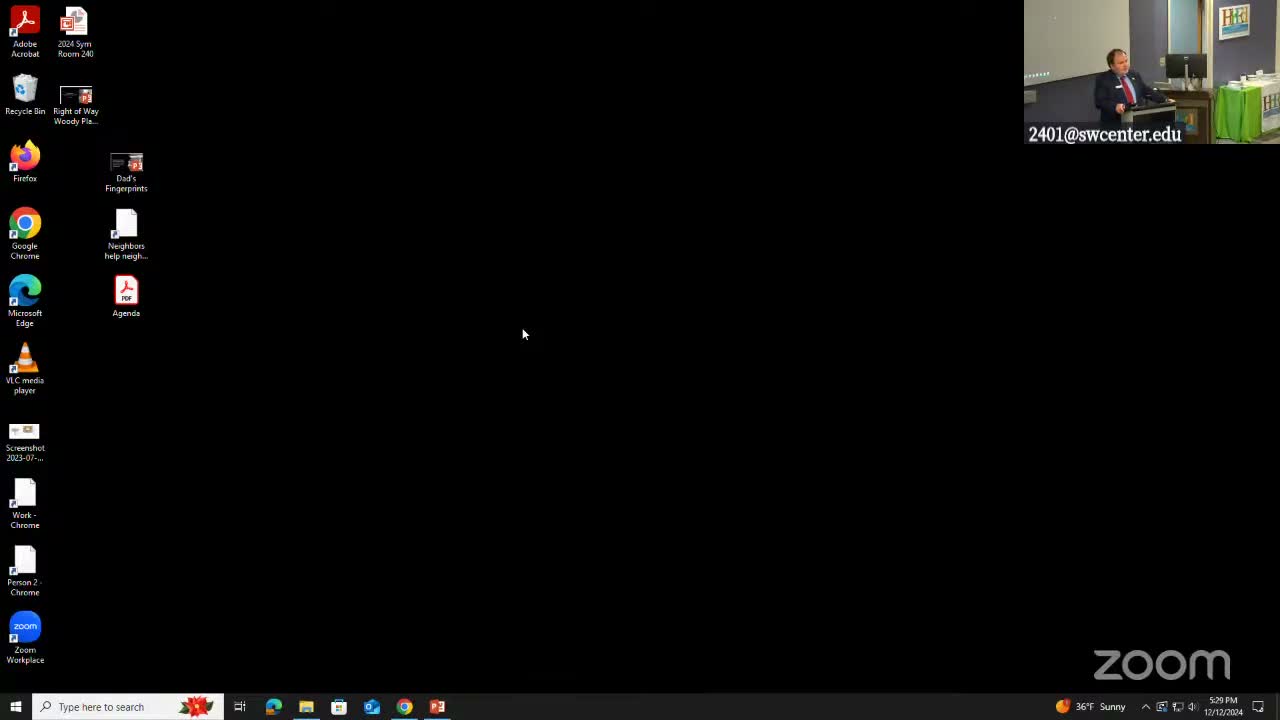The height and width of the screenshot is (720, 1280).
Task: Select the Screenshot 2023-07 image file
Action: [25, 442]
